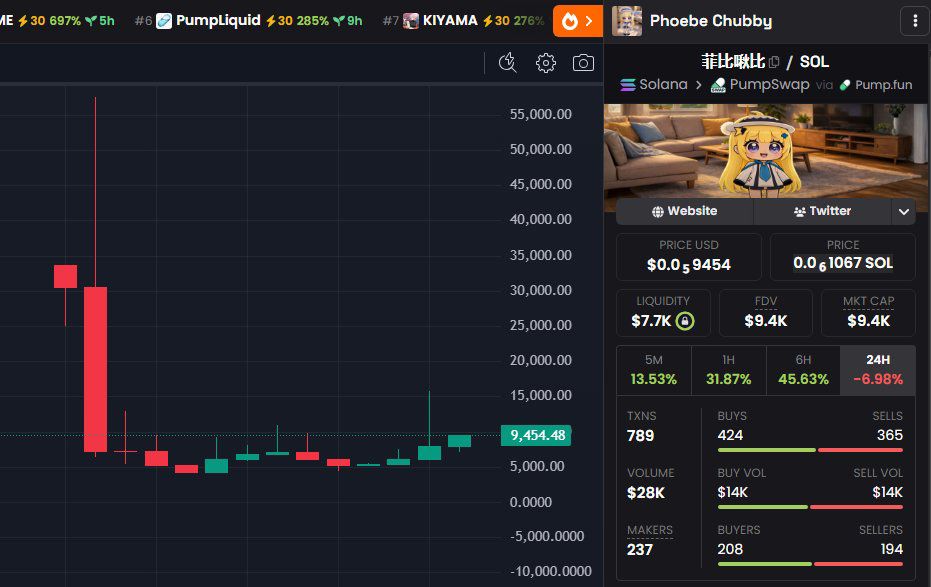The image size is (931, 587).
Task: Click the PRICE USD $0.0₅9454 box
Action: point(689,256)
